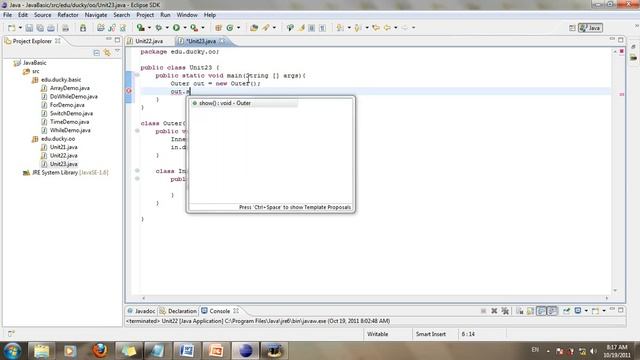Click the Debug bug icon
The width and height of the screenshot is (640, 360).
click(159, 28)
